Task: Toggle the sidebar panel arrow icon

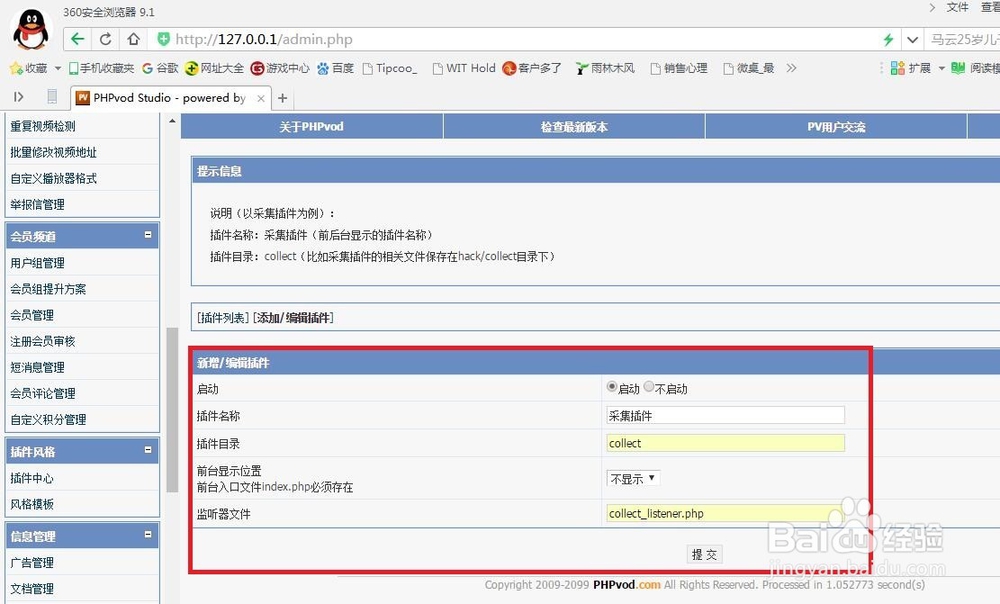Action: [x=18, y=97]
